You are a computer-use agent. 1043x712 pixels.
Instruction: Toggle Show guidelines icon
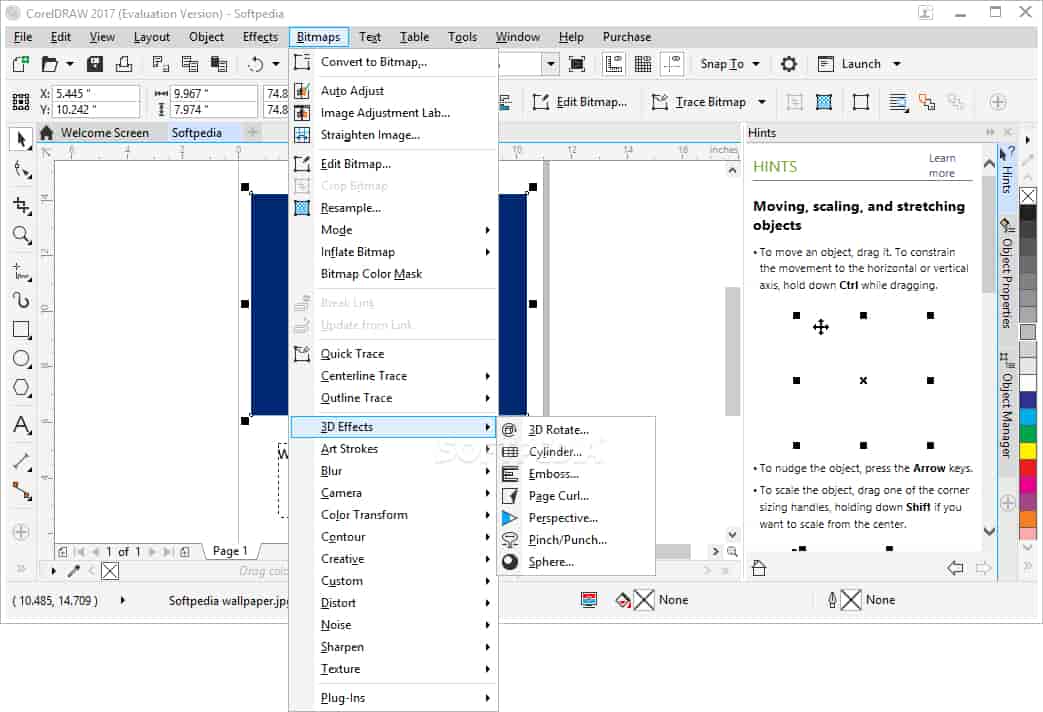click(x=672, y=64)
